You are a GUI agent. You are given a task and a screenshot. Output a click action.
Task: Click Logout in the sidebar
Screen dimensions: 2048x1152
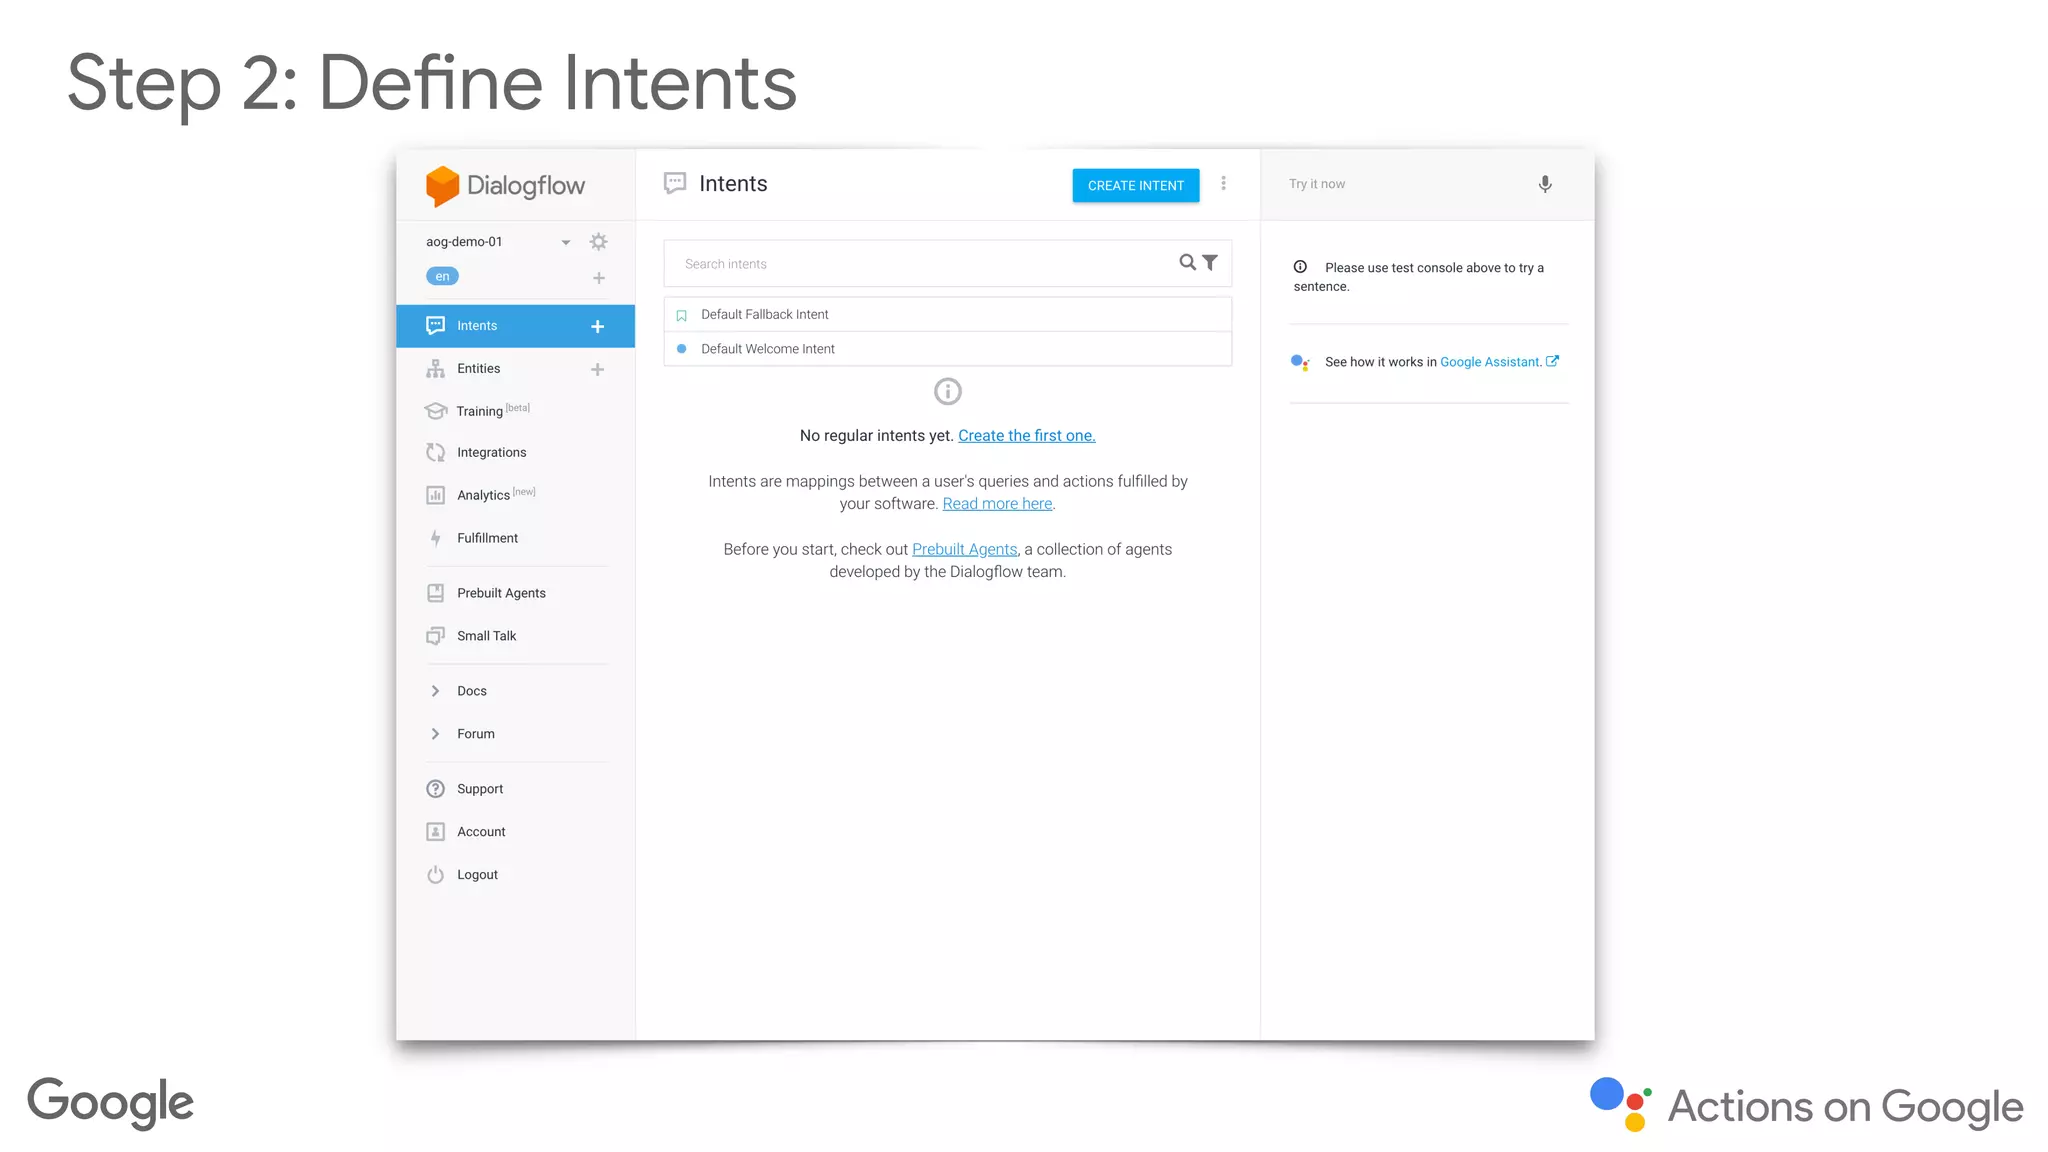tap(477, 875)
